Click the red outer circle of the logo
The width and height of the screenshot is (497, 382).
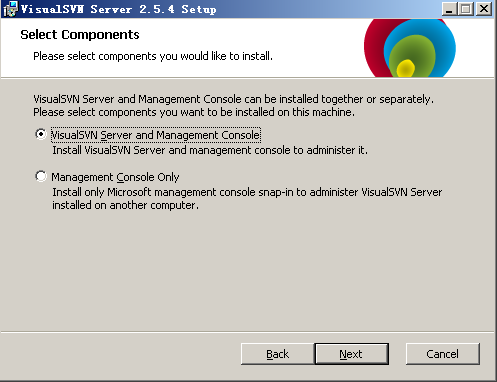[x=373, y=47]
